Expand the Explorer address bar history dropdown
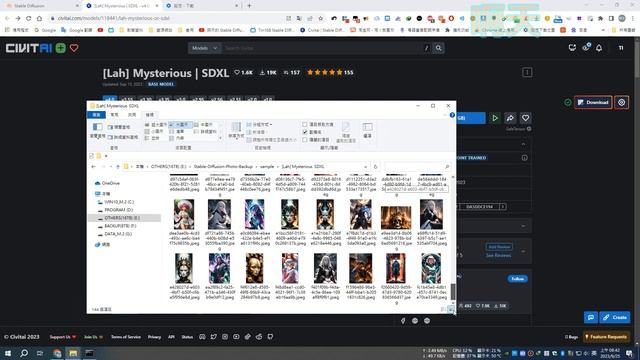 [365, 167]
